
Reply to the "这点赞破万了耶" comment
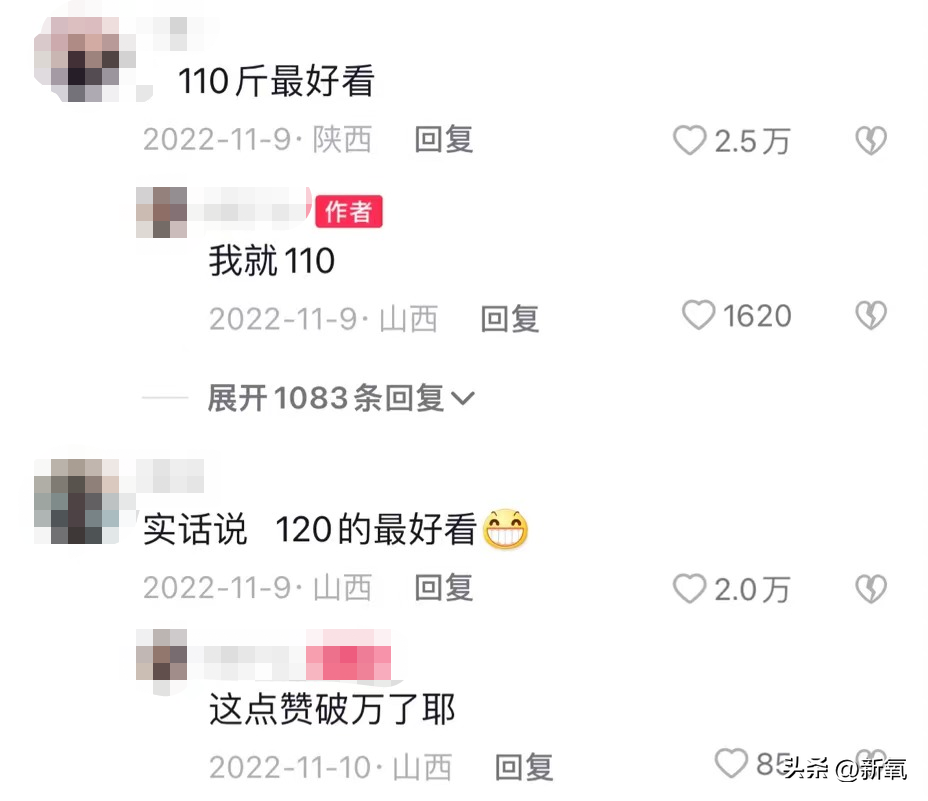(x=524, y=767)
